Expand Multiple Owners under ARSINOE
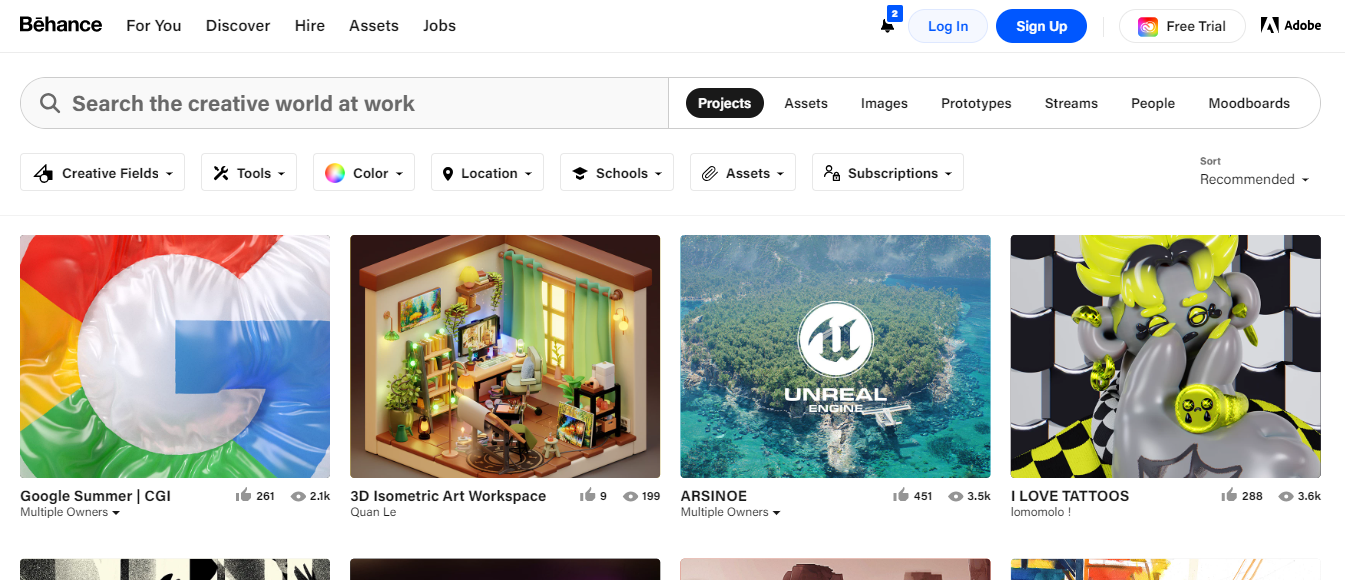This screenshot has width=1345, height=580. click(730, 513)
